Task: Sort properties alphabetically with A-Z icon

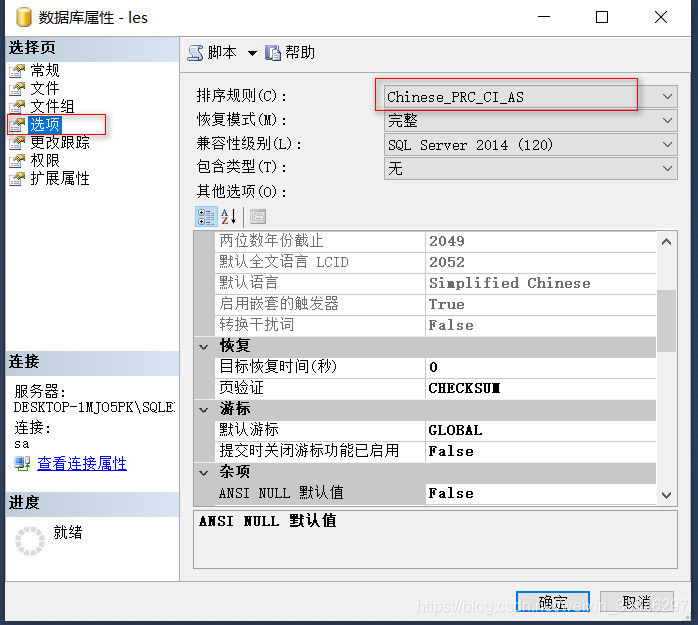Action: pos(228,217)
